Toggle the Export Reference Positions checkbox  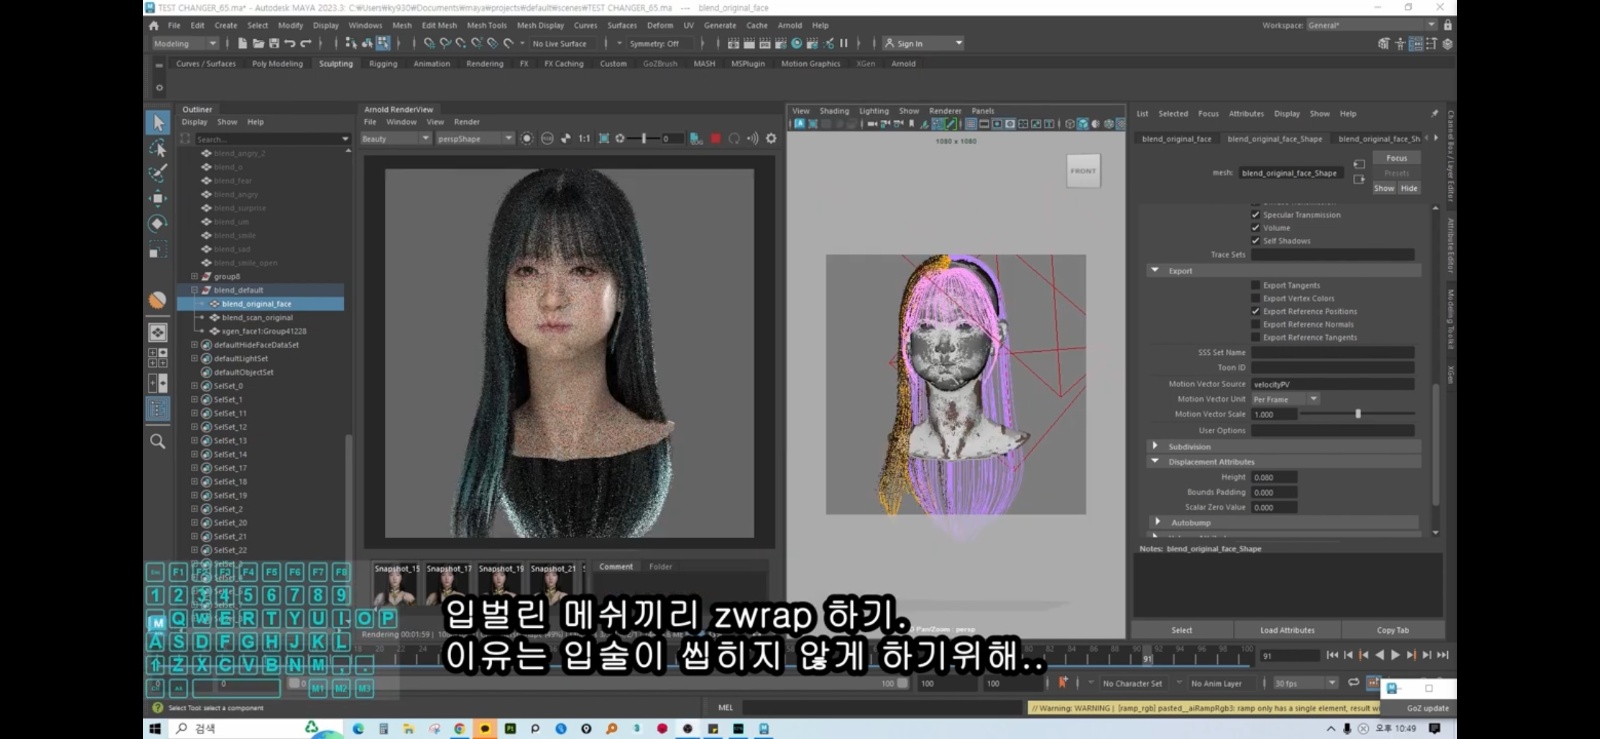click(x=1255, y=311)
